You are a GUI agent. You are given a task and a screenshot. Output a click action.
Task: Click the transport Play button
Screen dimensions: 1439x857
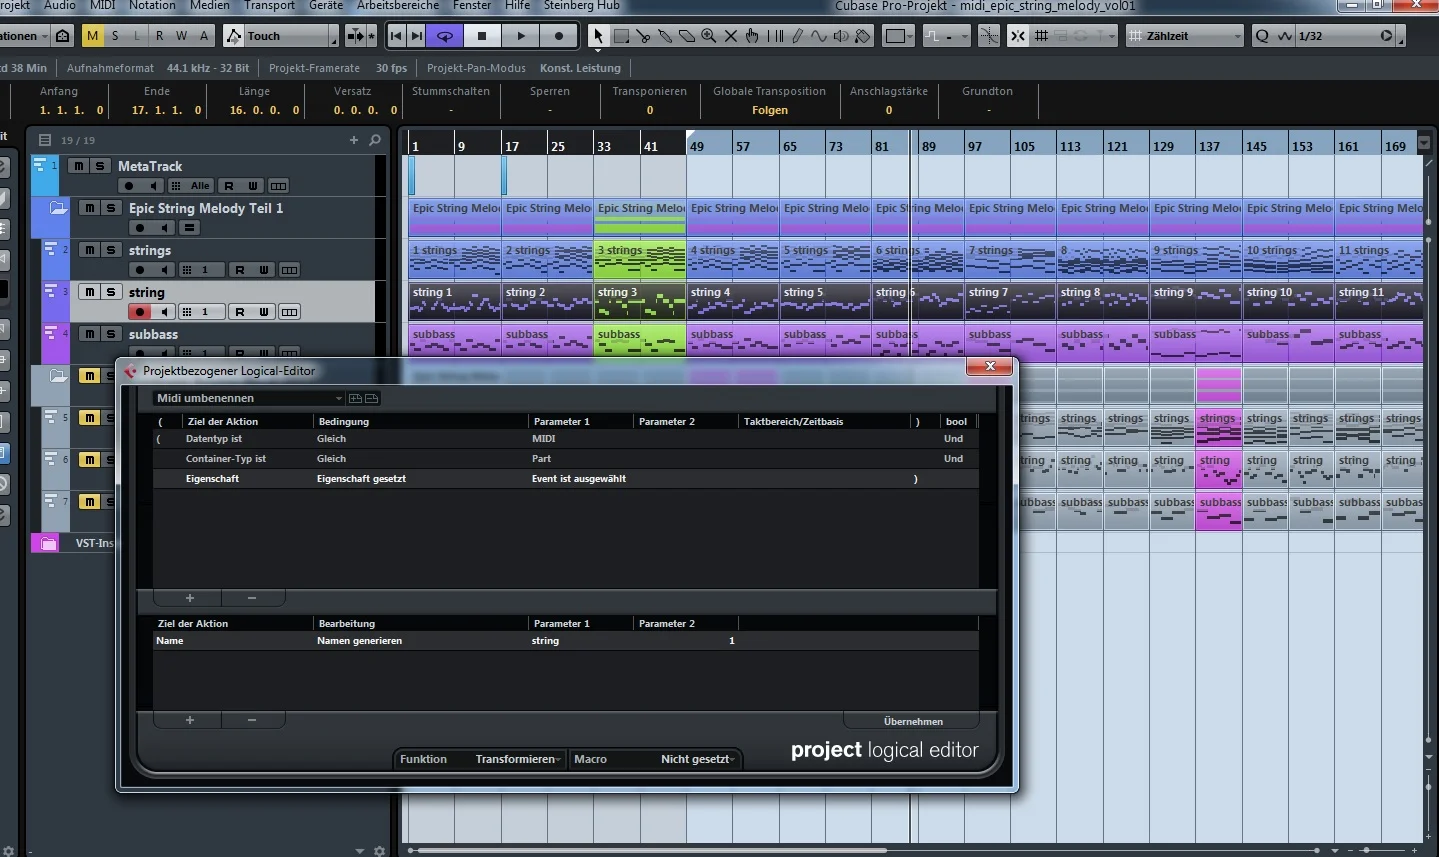point(521,36)
